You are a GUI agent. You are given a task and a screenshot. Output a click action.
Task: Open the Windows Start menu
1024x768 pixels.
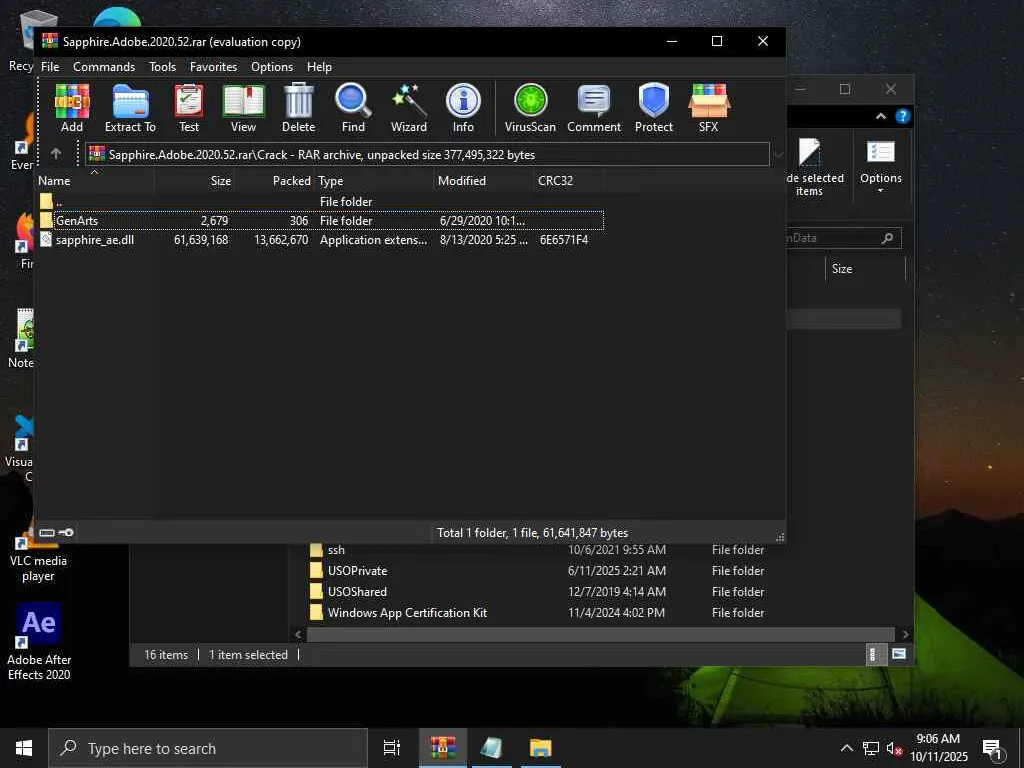[x=24, y=748]
